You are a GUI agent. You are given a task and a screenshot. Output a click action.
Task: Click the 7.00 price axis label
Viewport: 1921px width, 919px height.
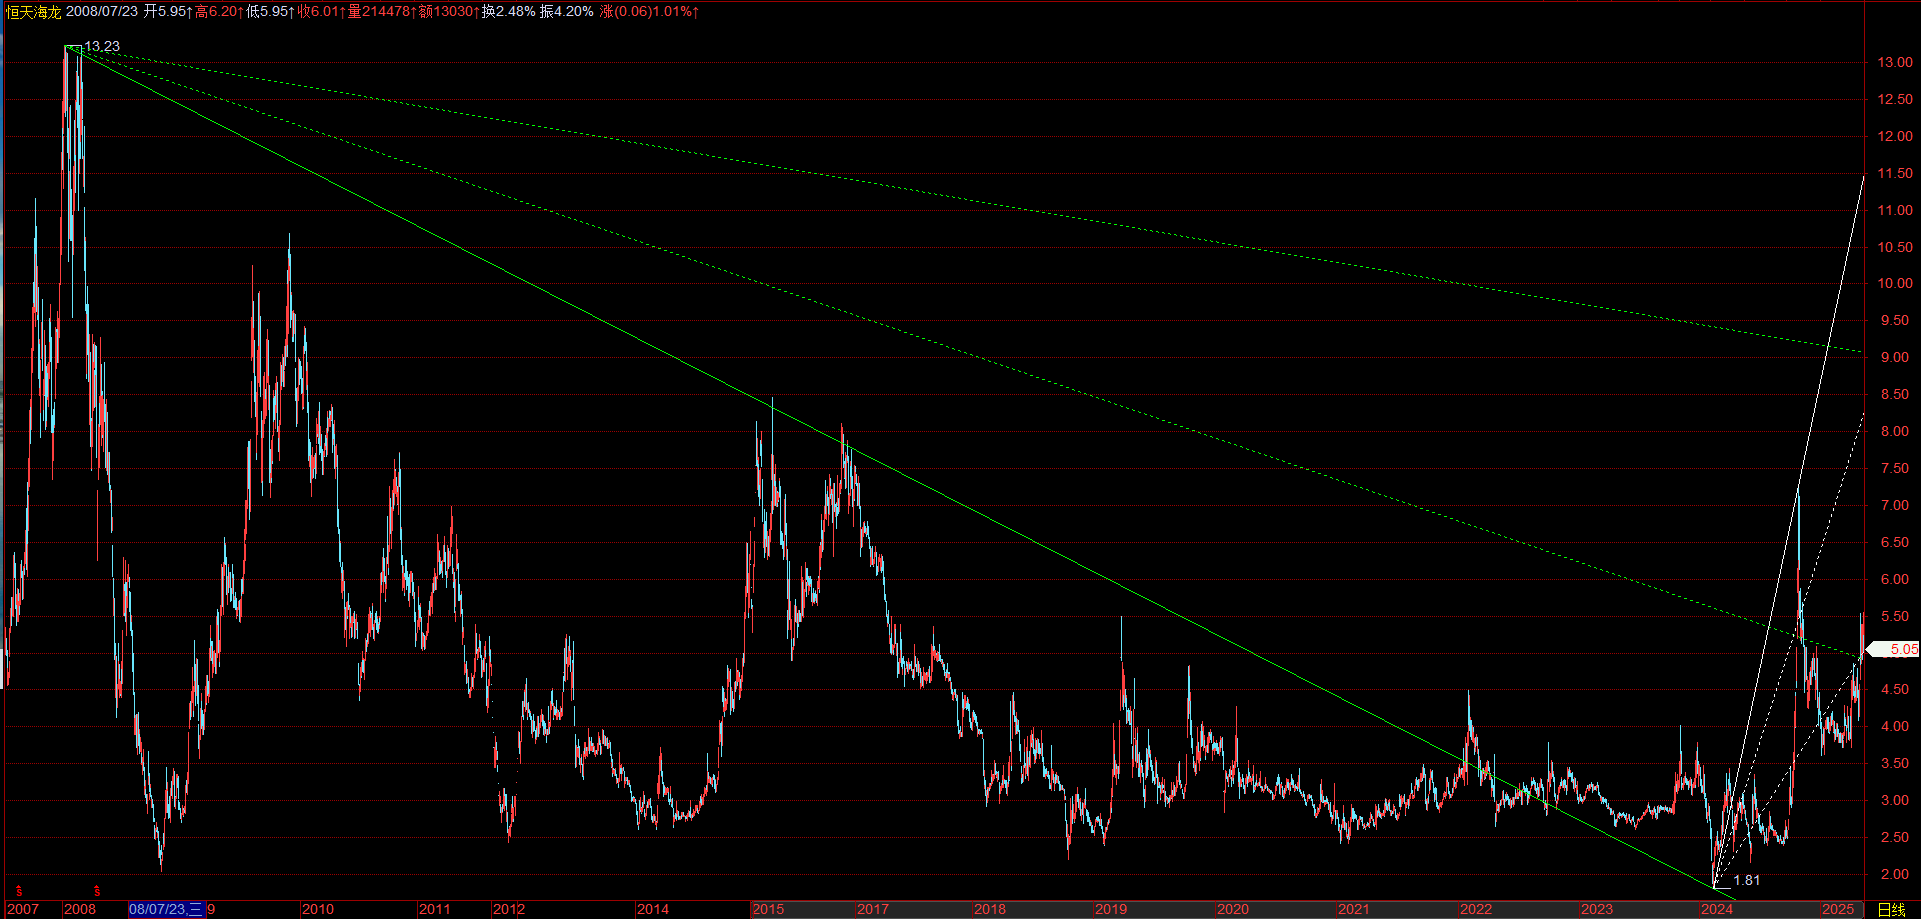coord(1897,505)
